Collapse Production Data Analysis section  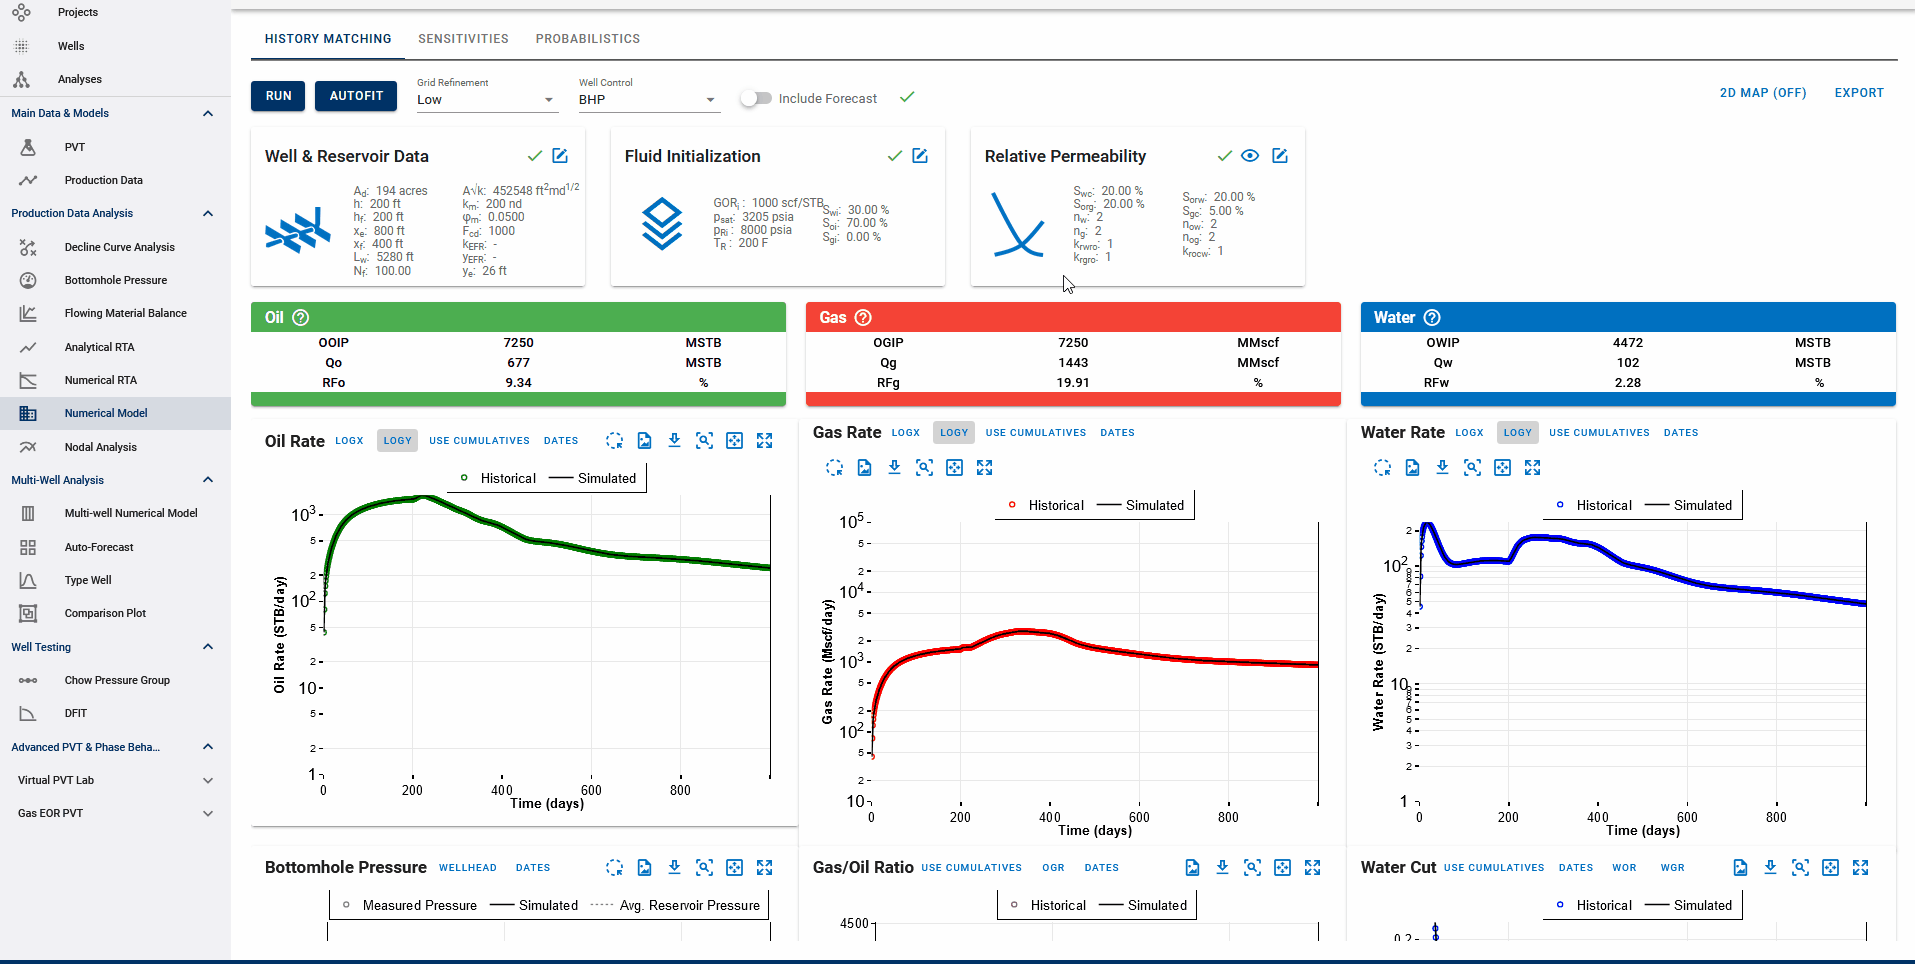coord(208,213)
